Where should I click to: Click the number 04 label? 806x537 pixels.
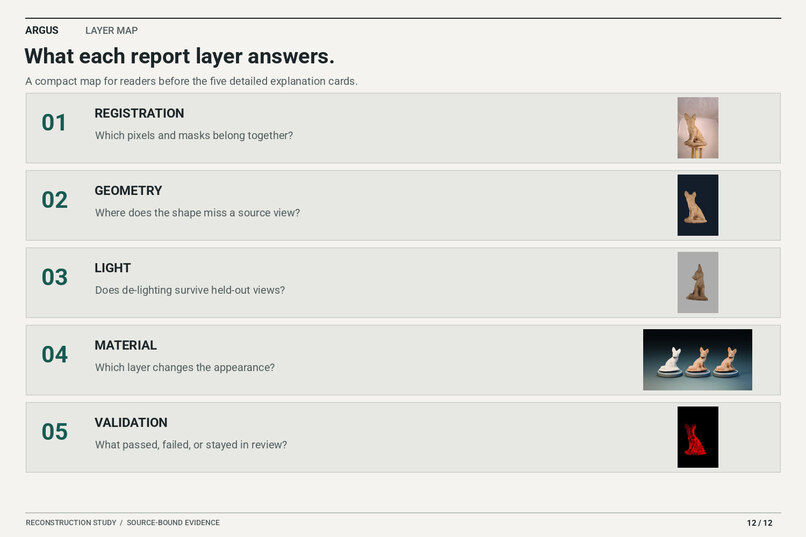(54, 355)
